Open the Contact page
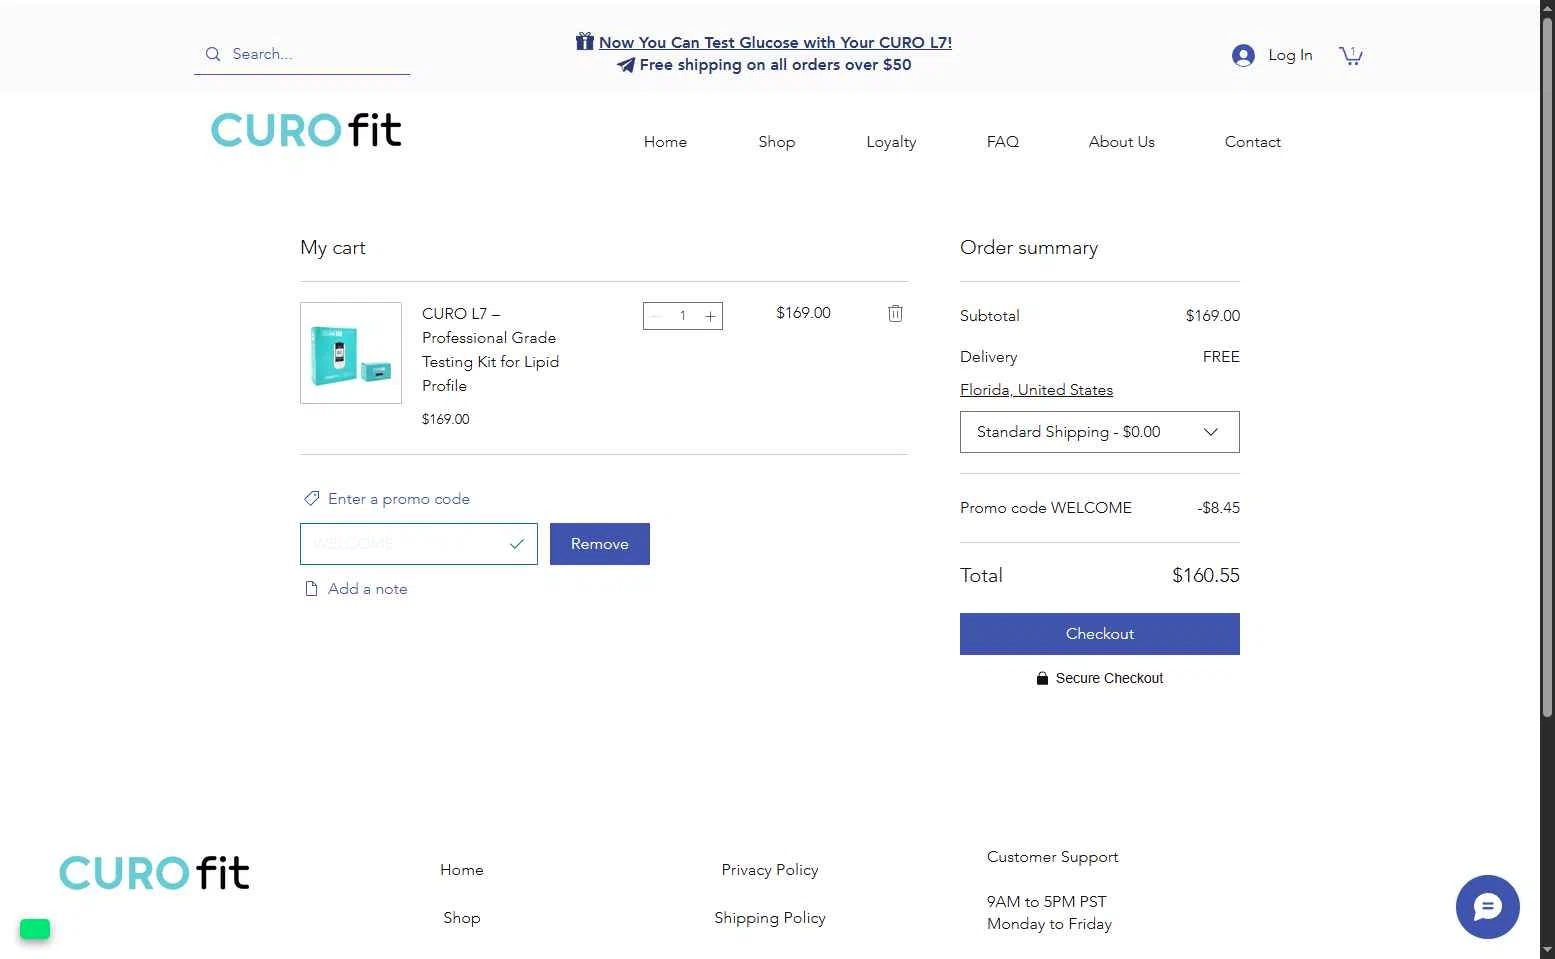Viewport: 1555px width, 959px height. pos(1253,142)
